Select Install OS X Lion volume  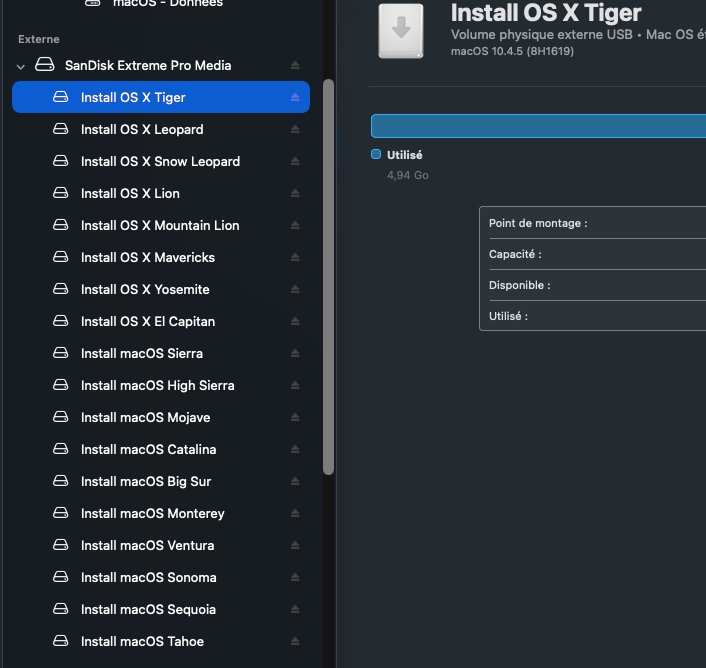point(161,193)
